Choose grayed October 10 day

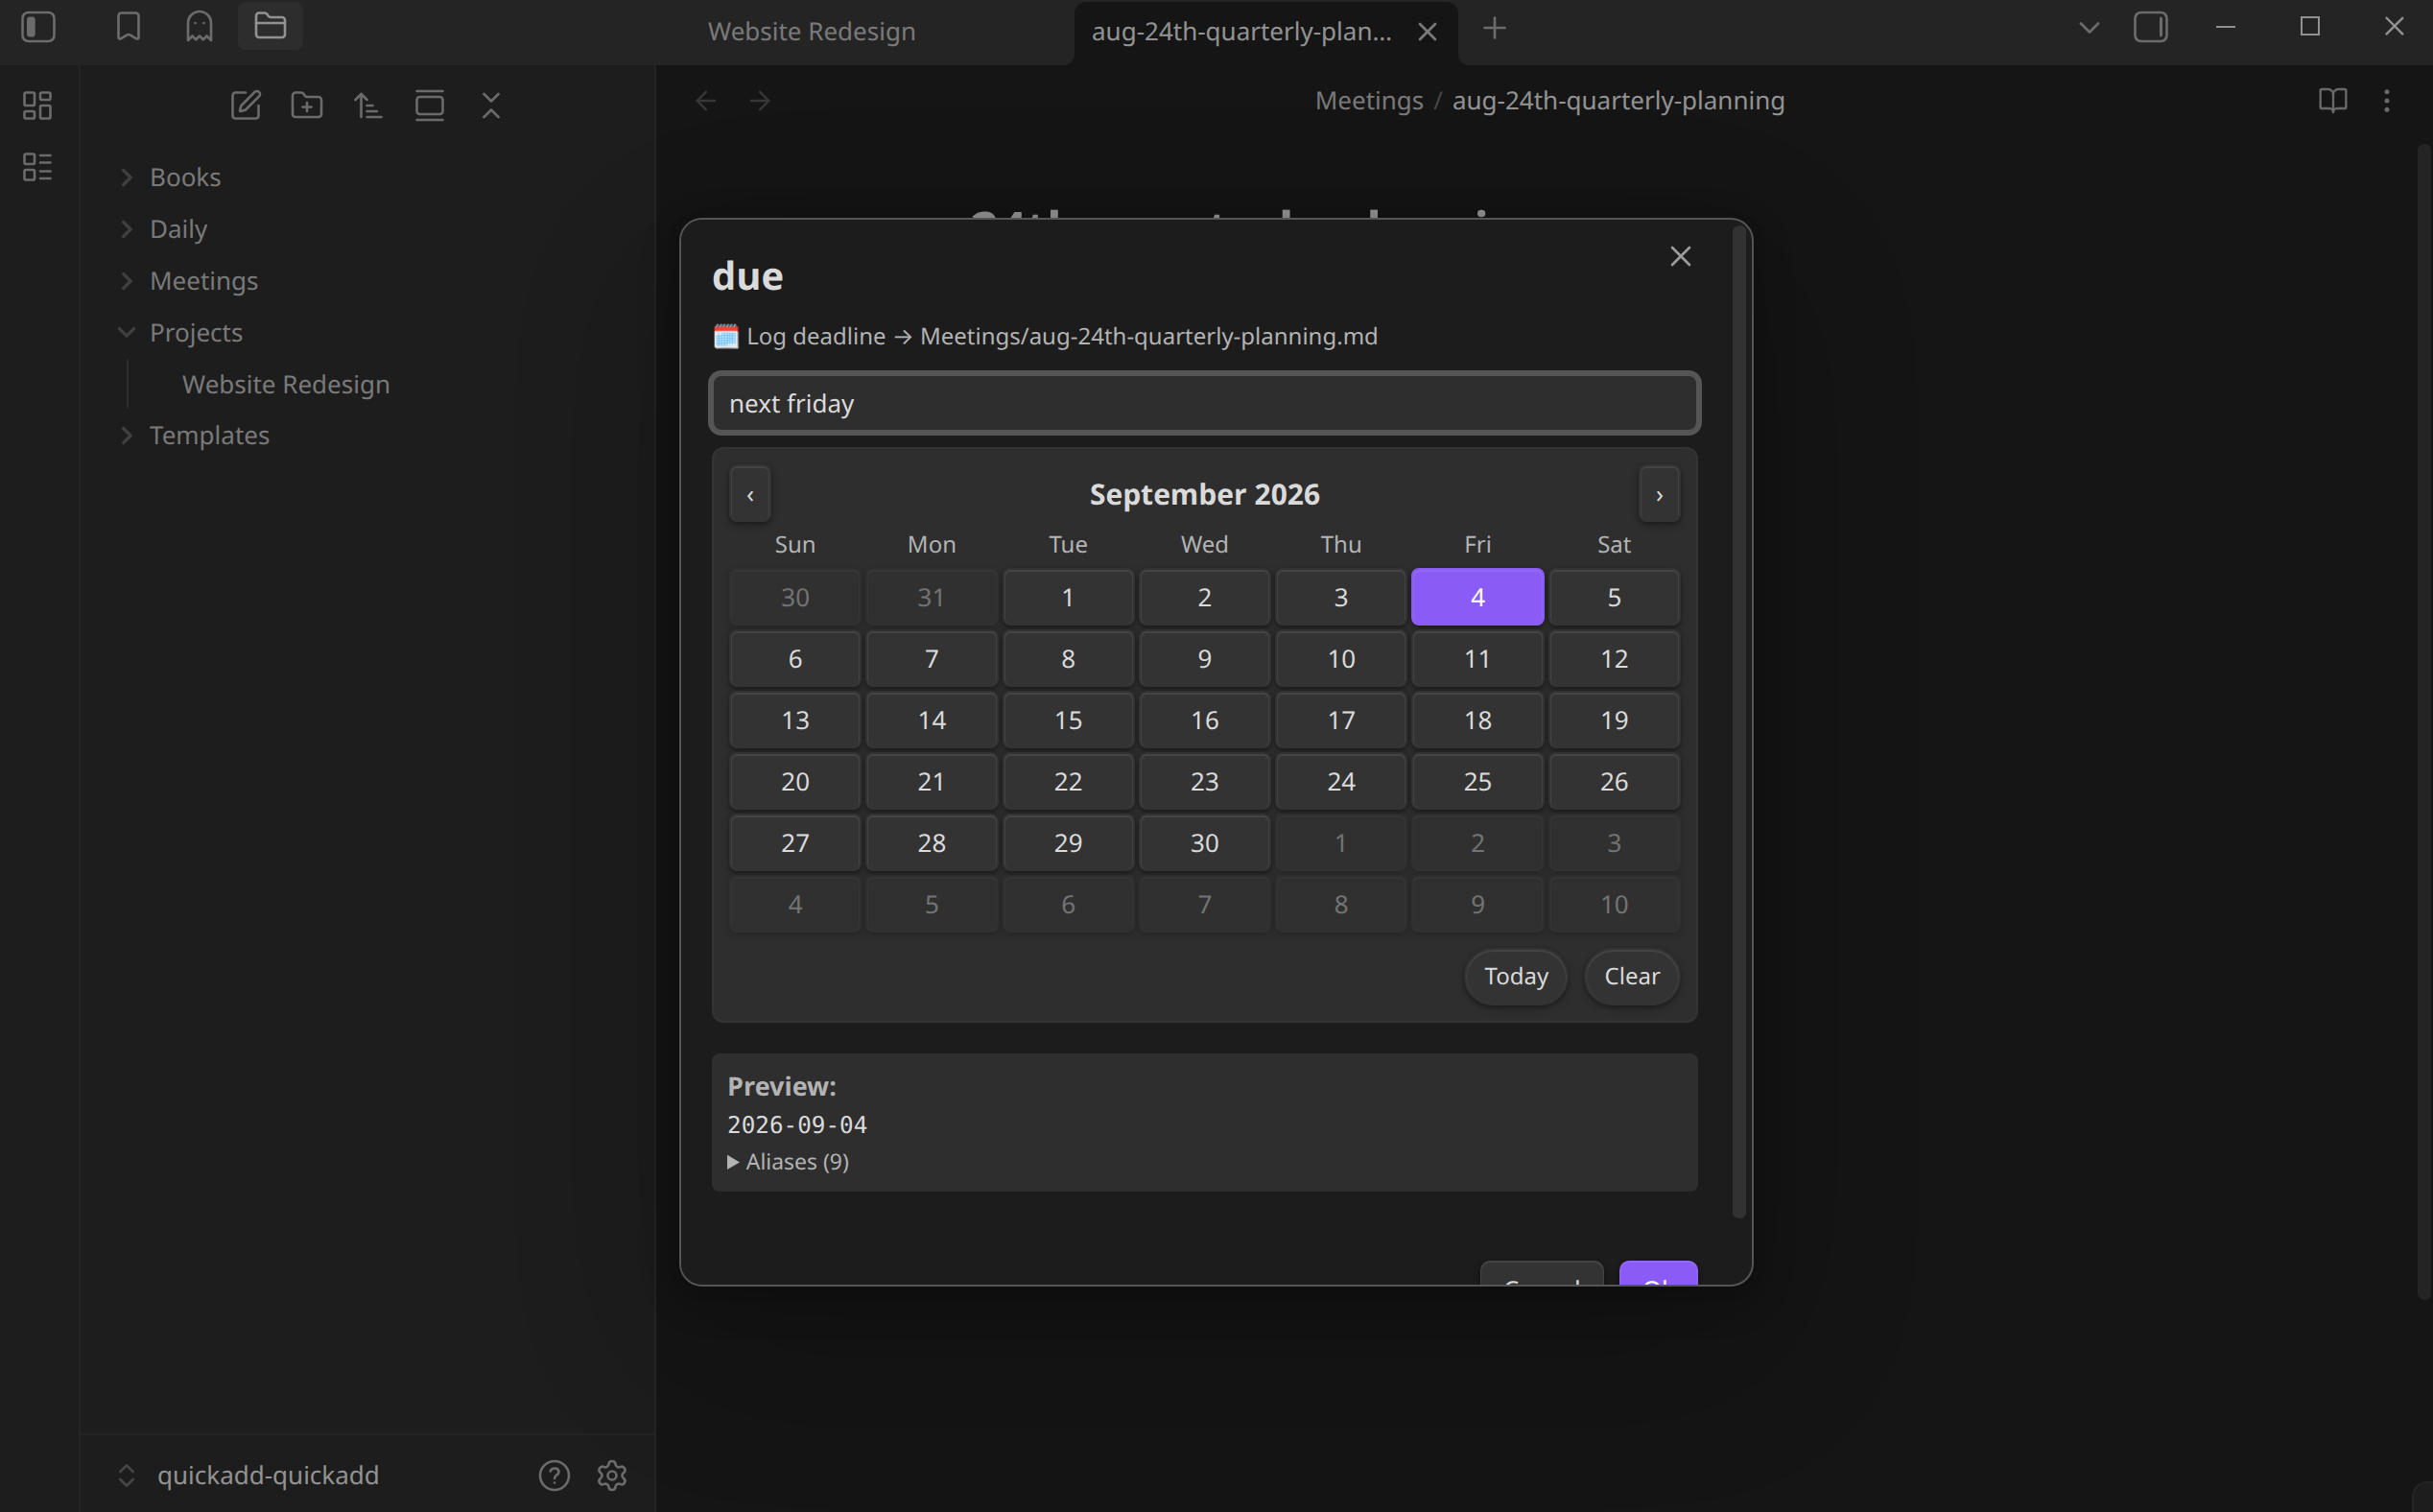[1614, 904]
